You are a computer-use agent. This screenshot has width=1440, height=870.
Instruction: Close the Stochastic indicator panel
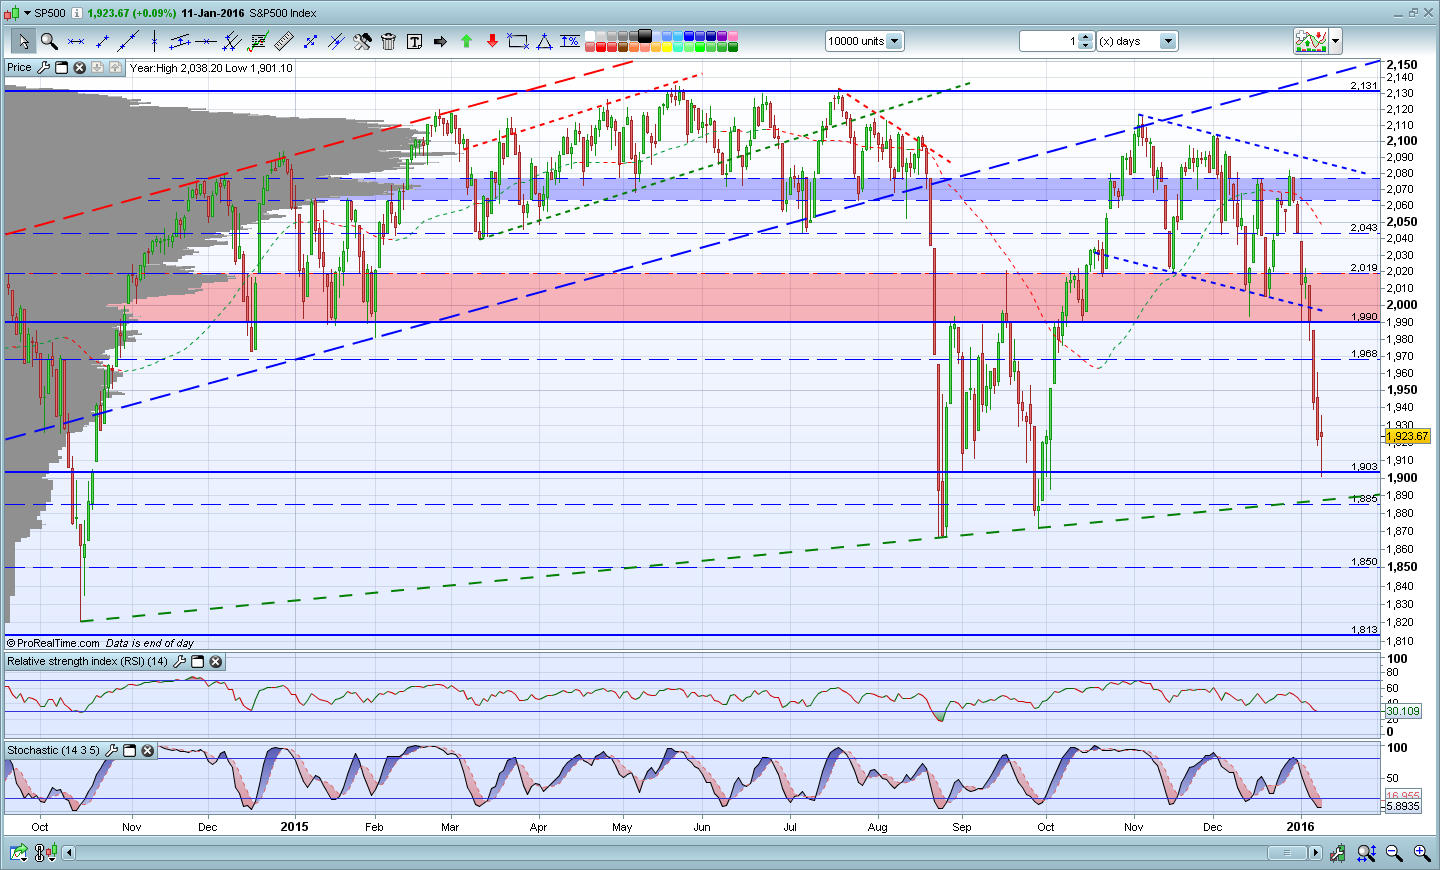[x=148, y=750]
